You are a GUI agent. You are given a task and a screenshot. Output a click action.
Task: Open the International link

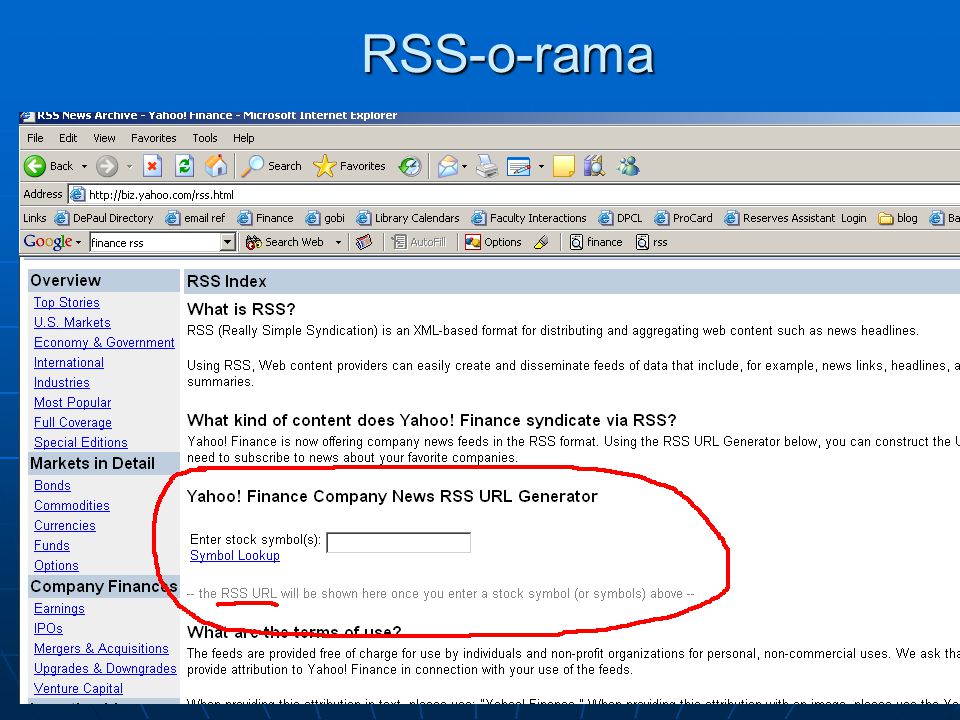(69, 362)
